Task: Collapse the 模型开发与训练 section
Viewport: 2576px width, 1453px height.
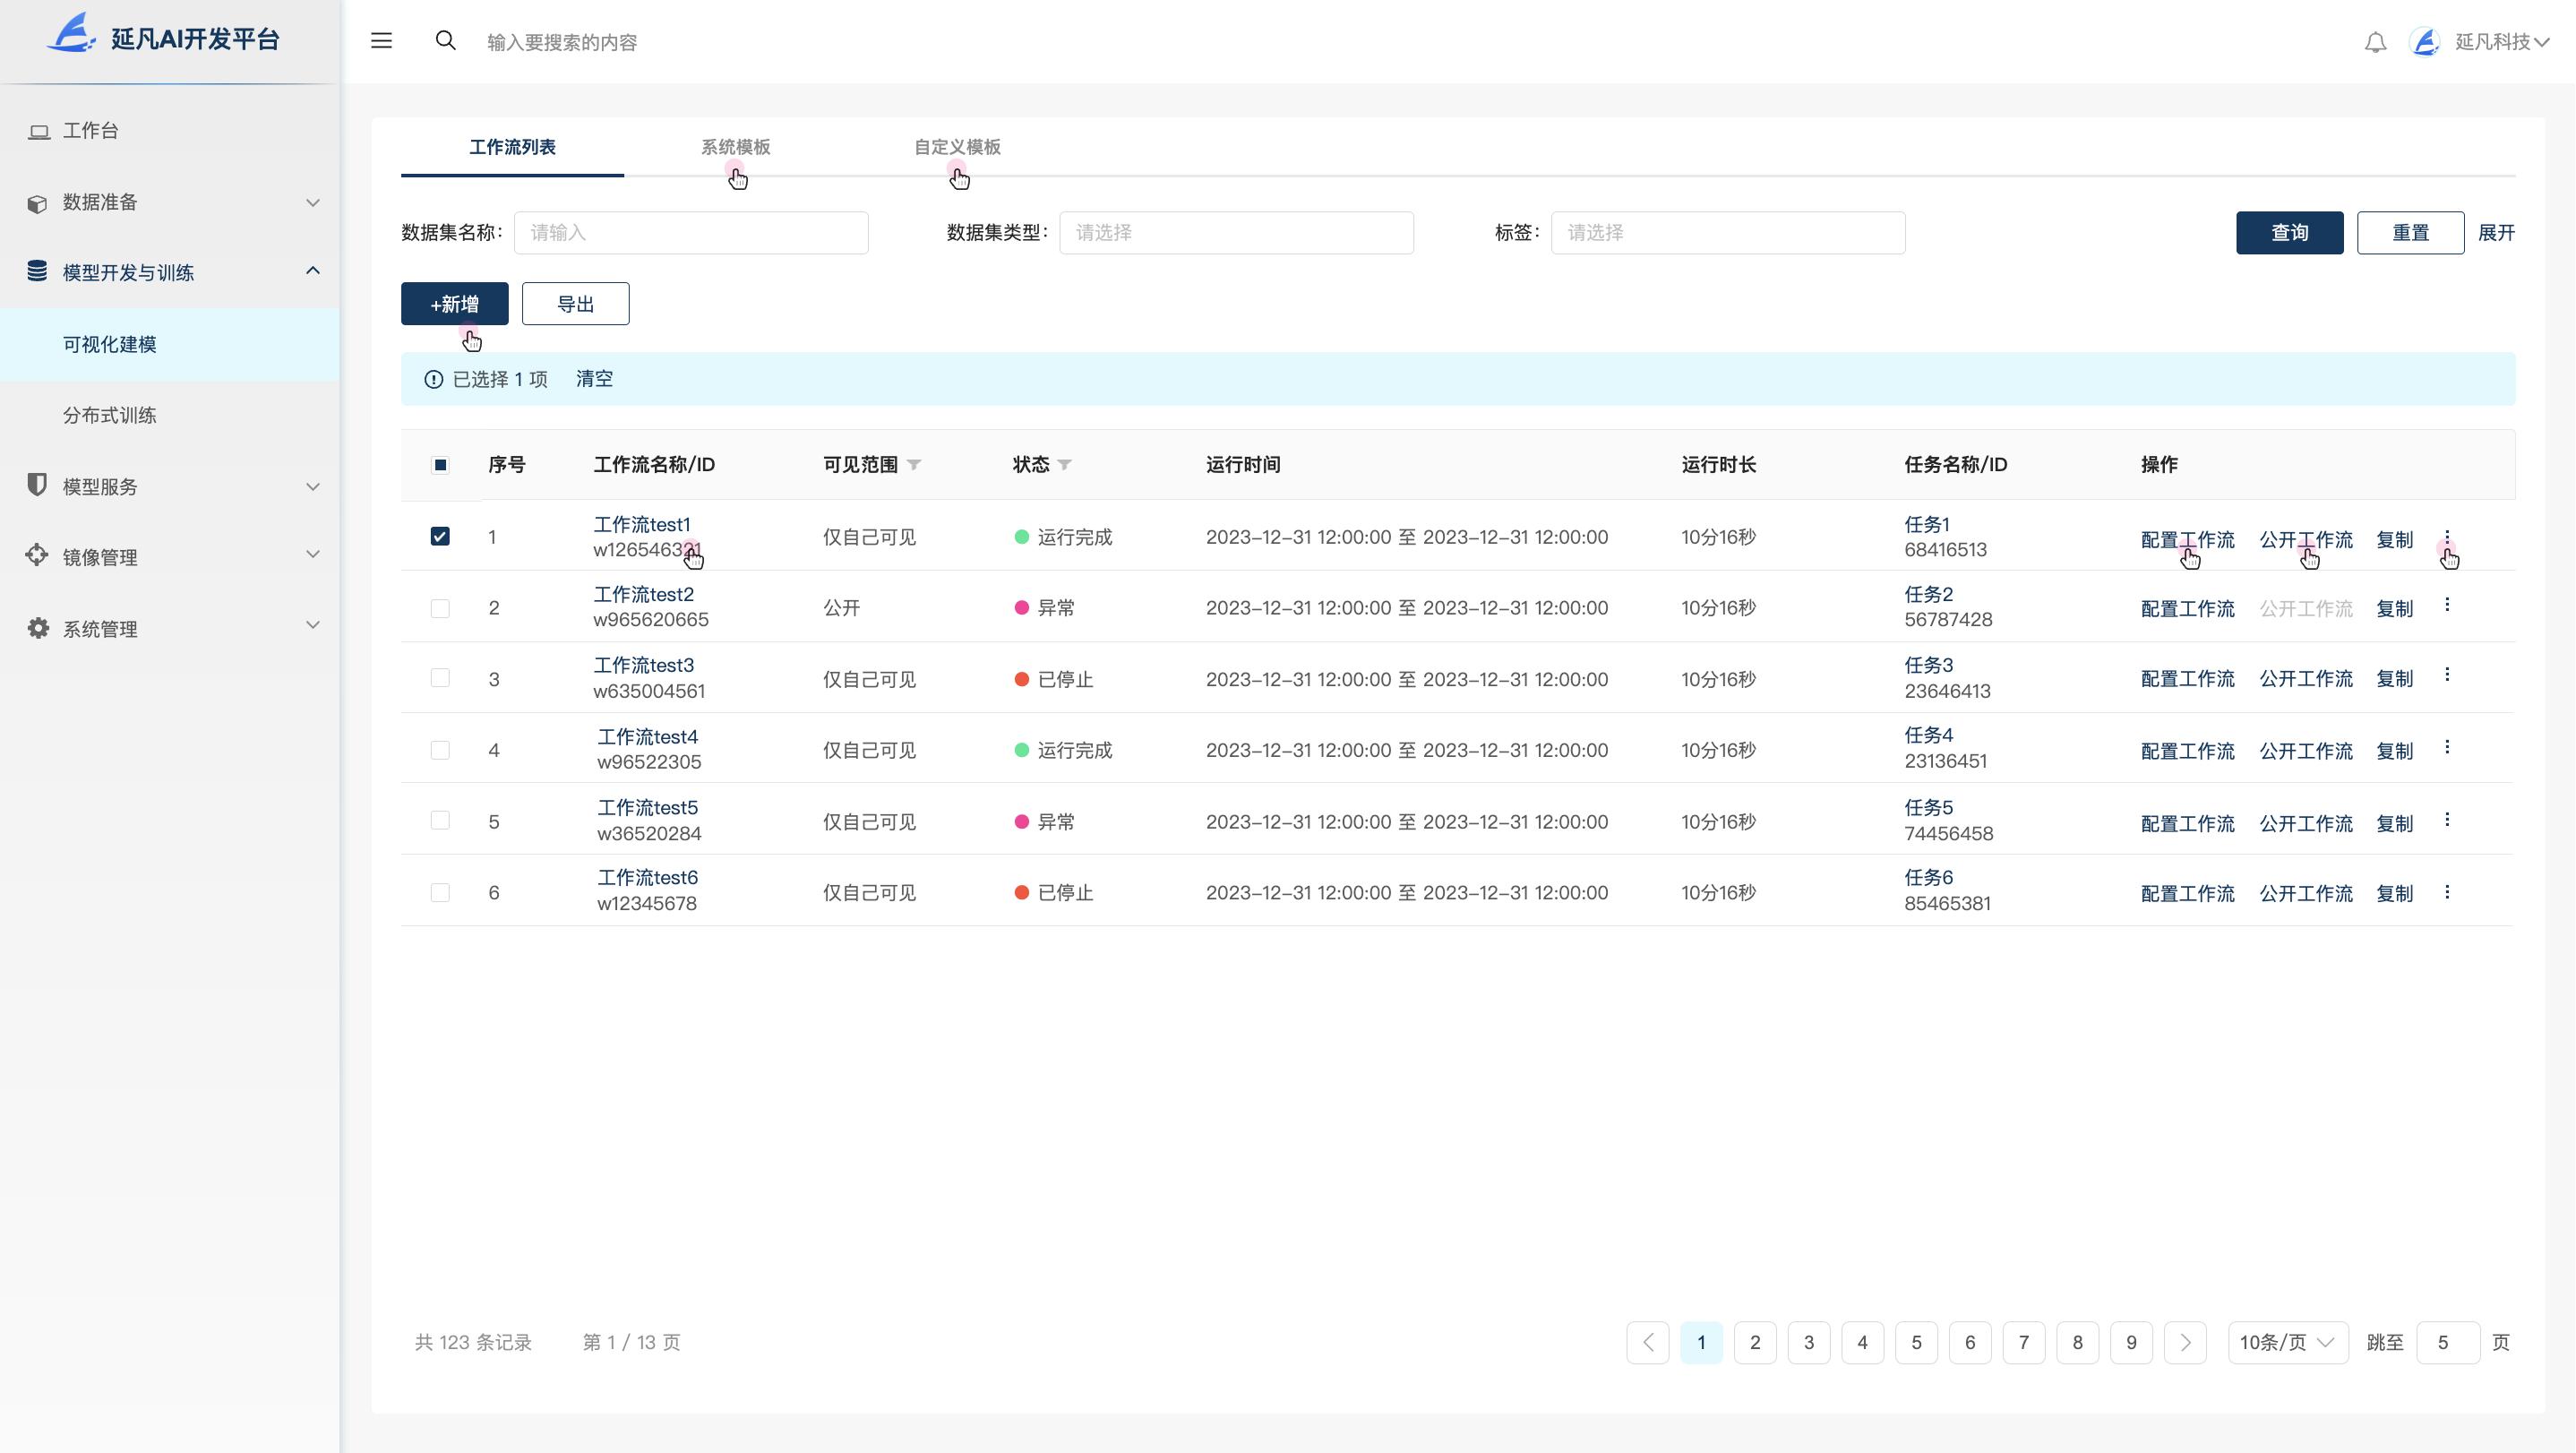Action: (313, 271)
